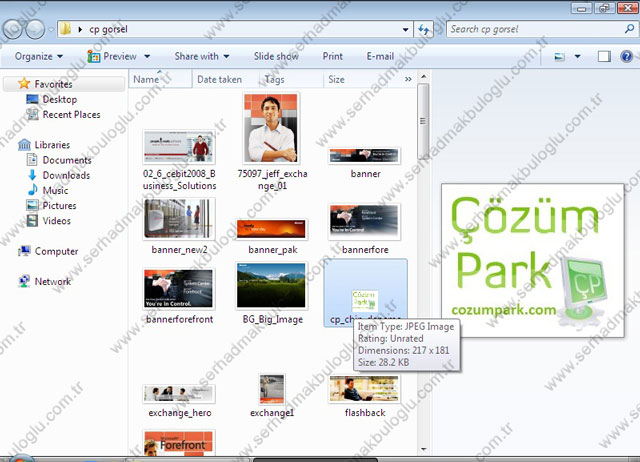Click the change view icon
This screenshot has height=462, width=640.
click(560, 56)
